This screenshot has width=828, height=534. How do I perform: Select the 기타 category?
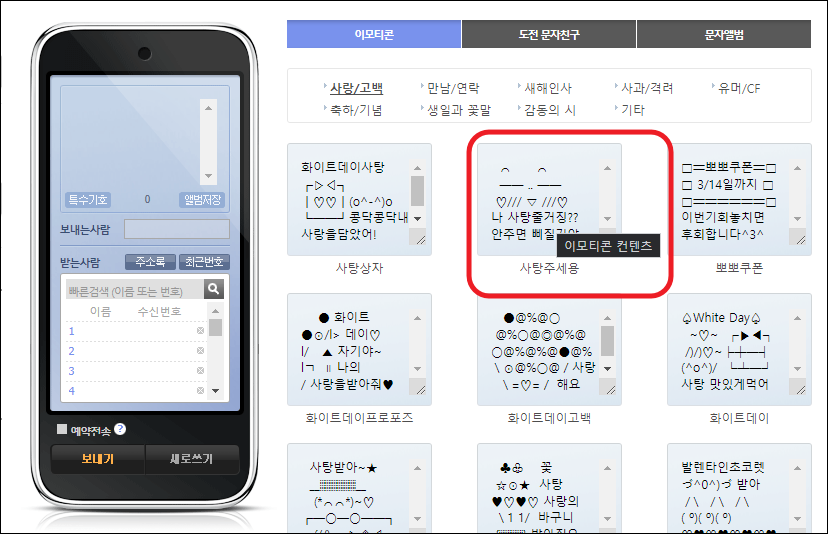click(633, 110)
